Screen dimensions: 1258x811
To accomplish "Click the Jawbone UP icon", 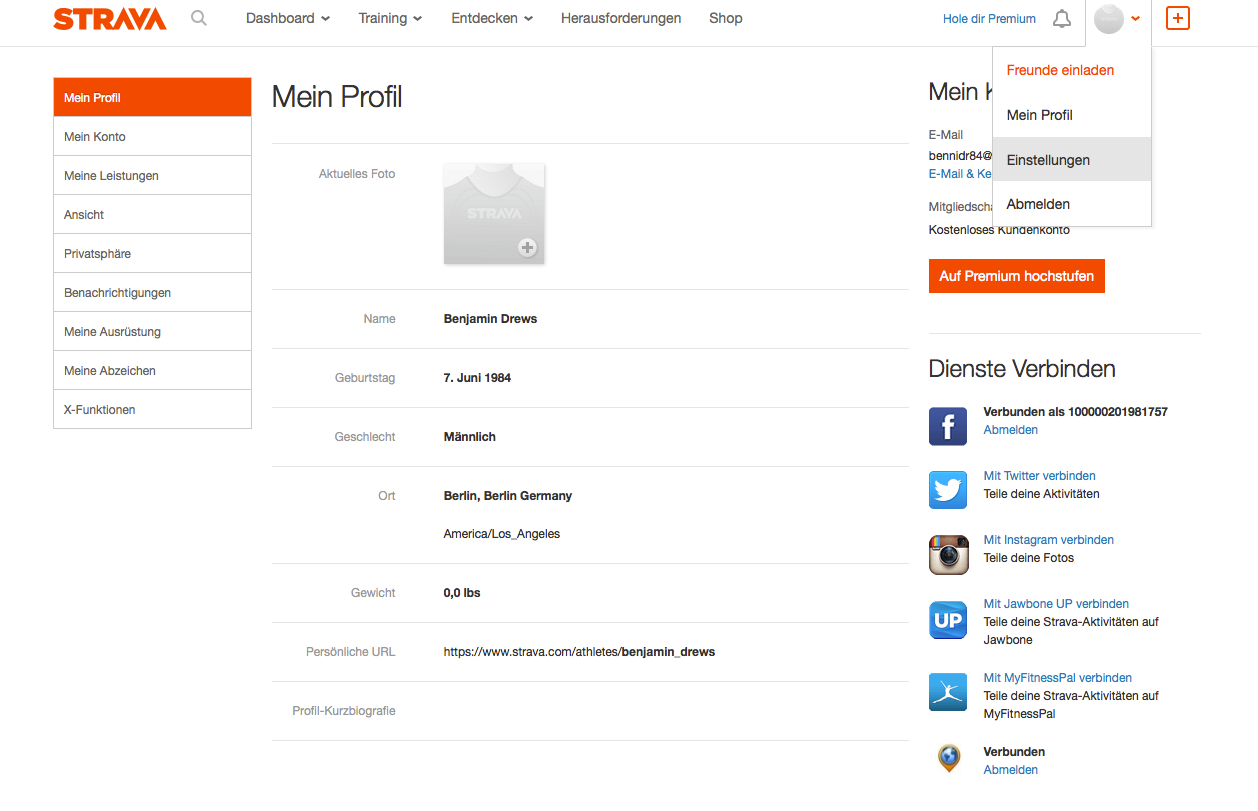I will click(x=948, y=620).
